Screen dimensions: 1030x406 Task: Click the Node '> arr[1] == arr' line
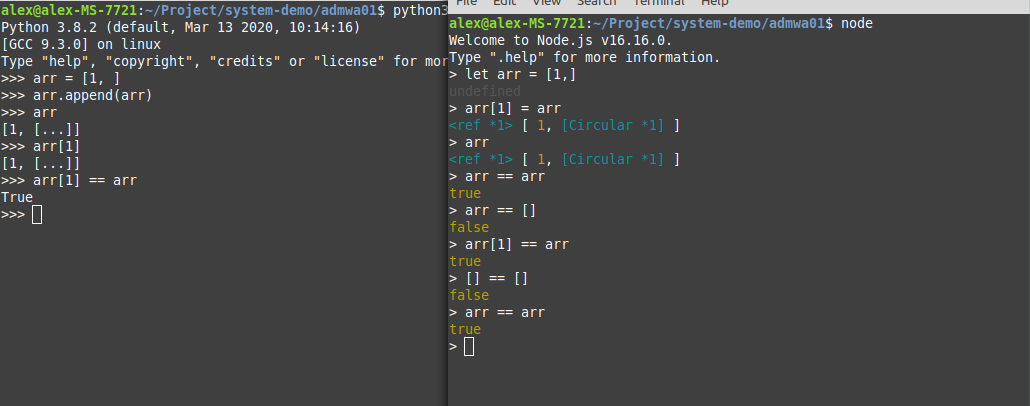509,244
